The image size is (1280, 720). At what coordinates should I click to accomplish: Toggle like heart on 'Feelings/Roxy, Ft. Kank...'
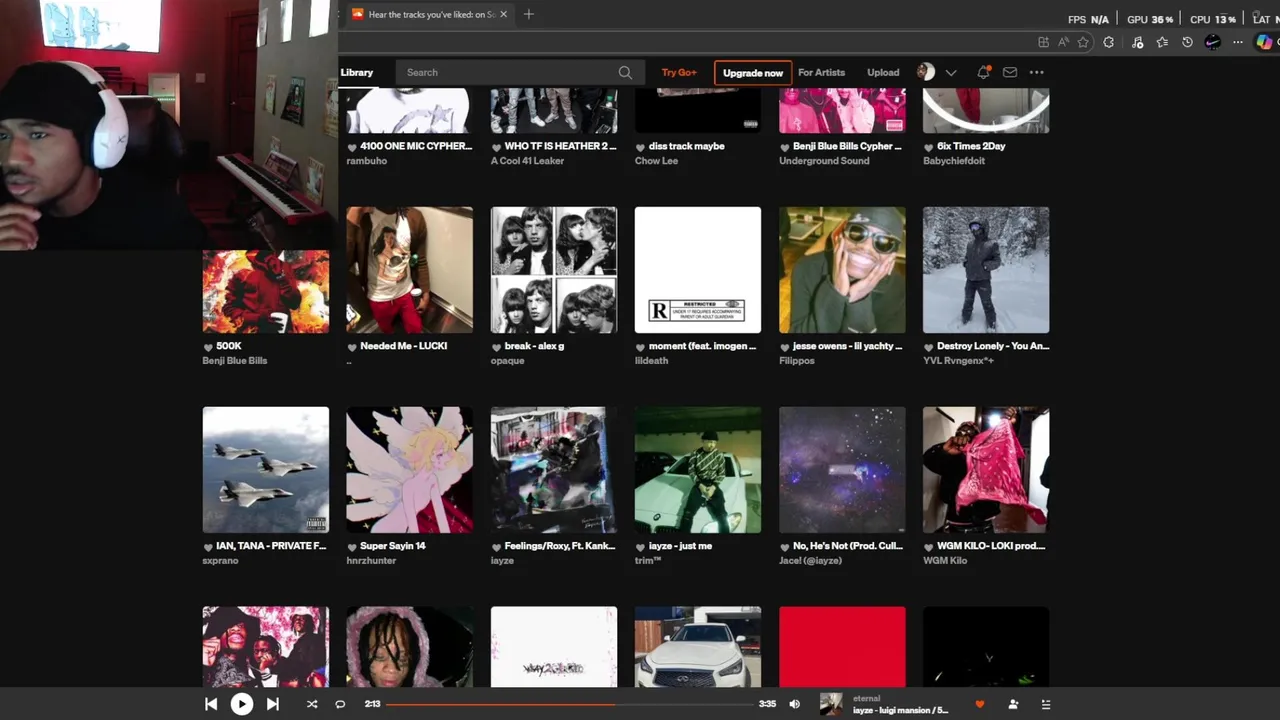click(496, 547)
